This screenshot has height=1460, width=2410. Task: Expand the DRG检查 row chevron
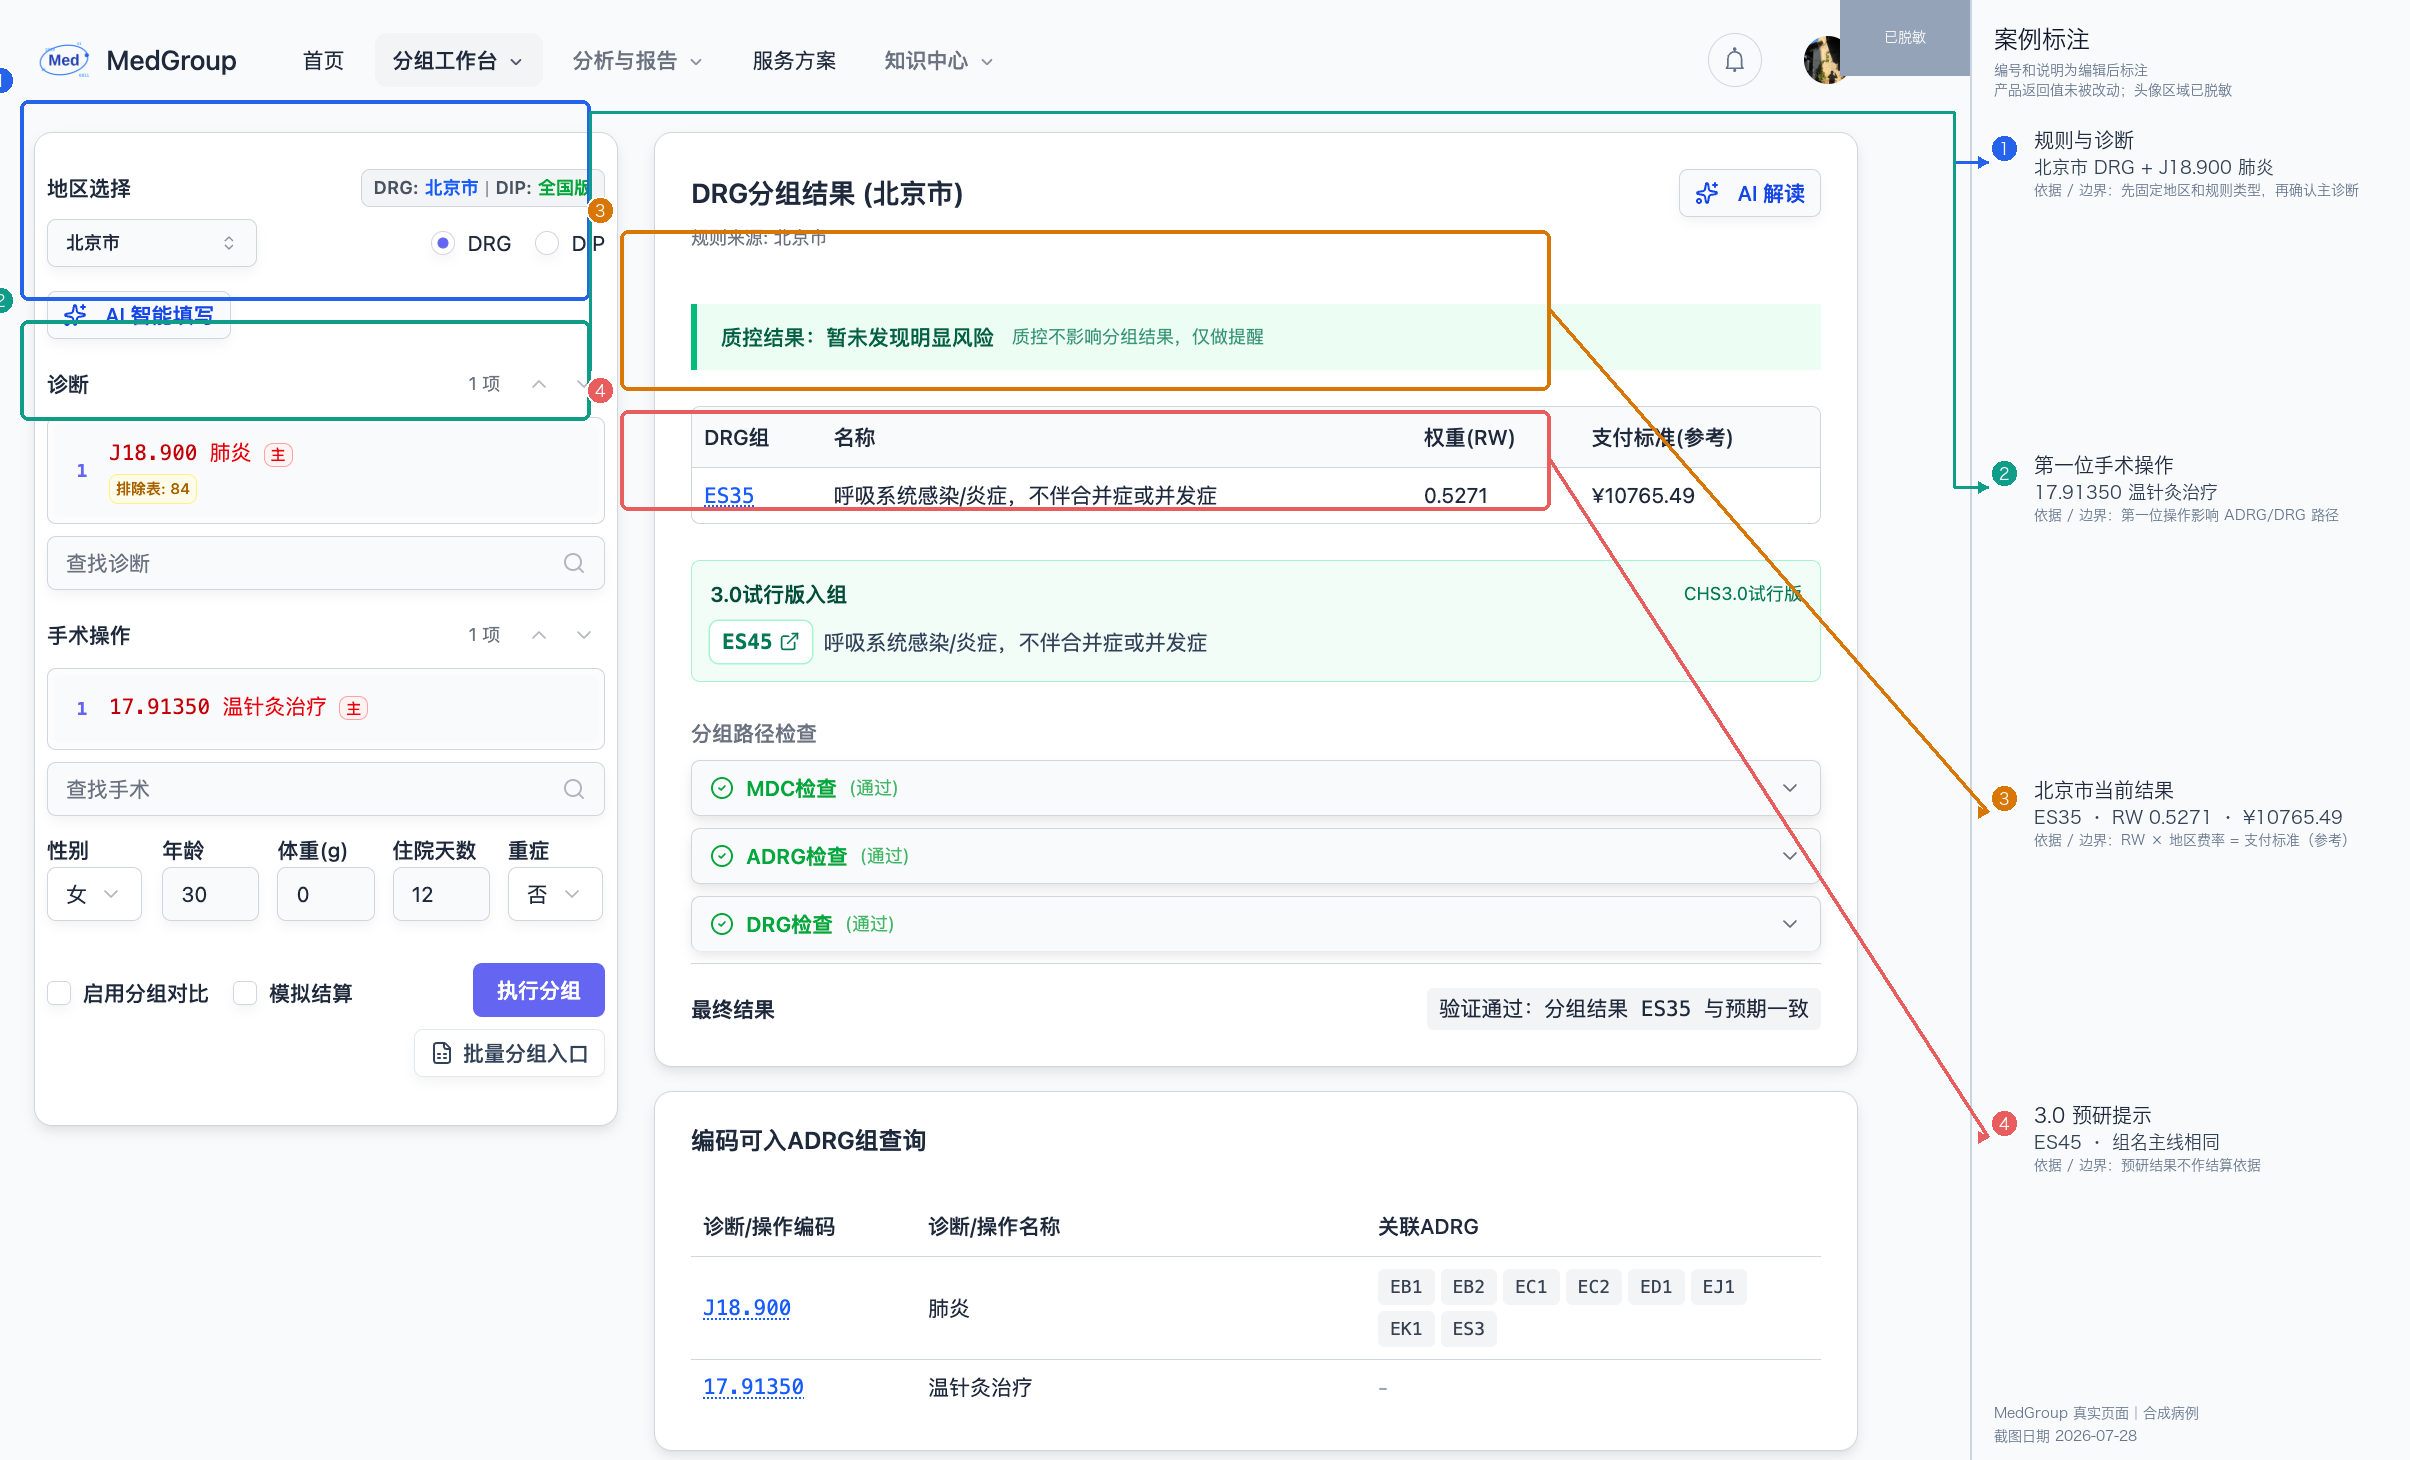coord(1790,924)
